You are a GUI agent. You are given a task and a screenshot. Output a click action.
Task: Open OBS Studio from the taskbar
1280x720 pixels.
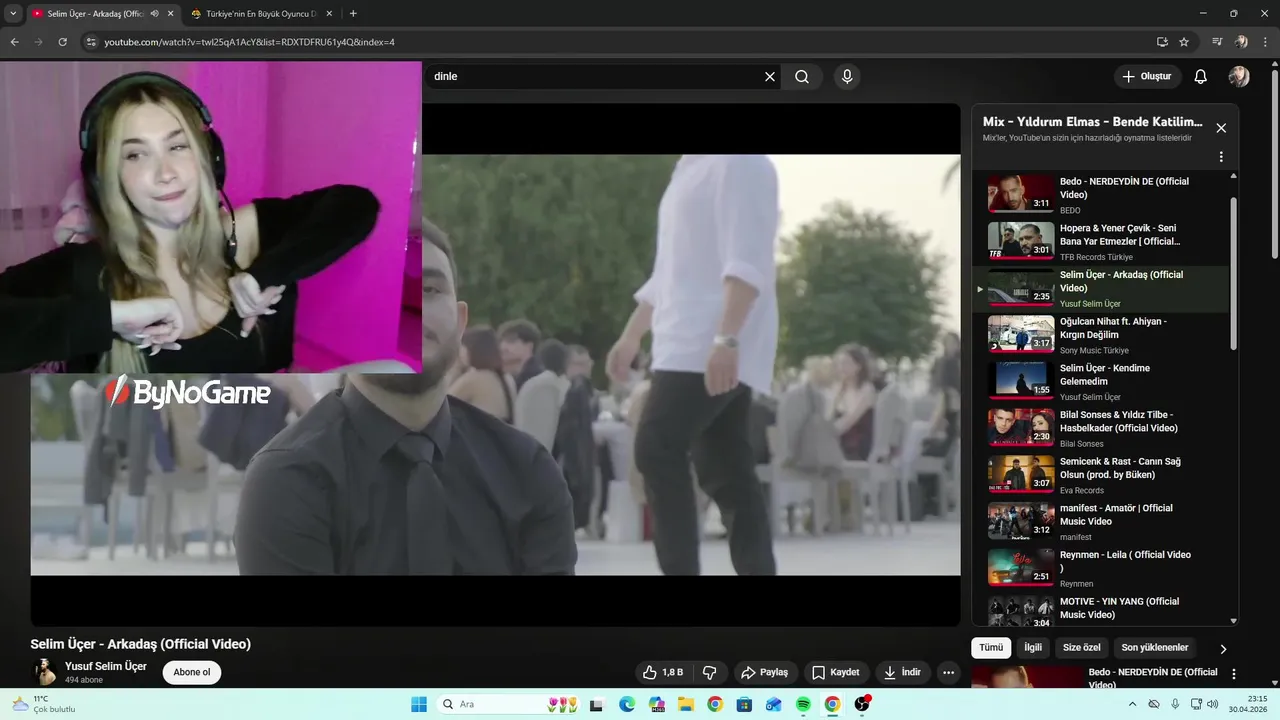[x=861, y=704]
